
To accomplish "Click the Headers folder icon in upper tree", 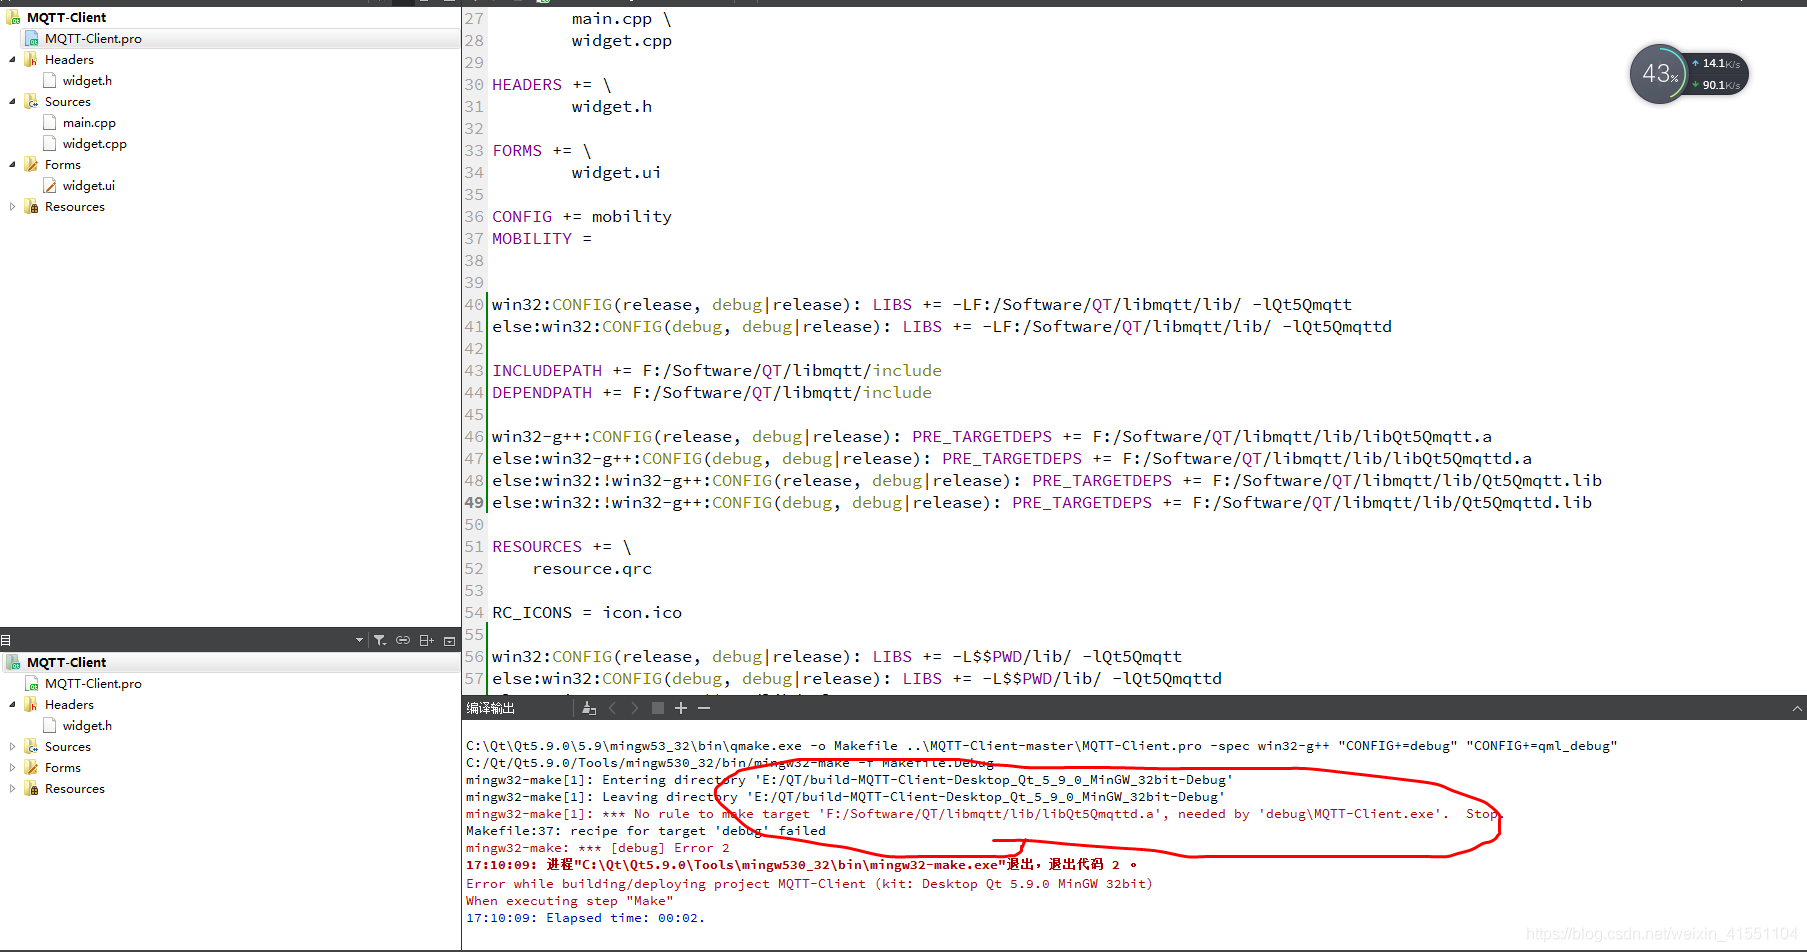I will (x=32, y=60).
